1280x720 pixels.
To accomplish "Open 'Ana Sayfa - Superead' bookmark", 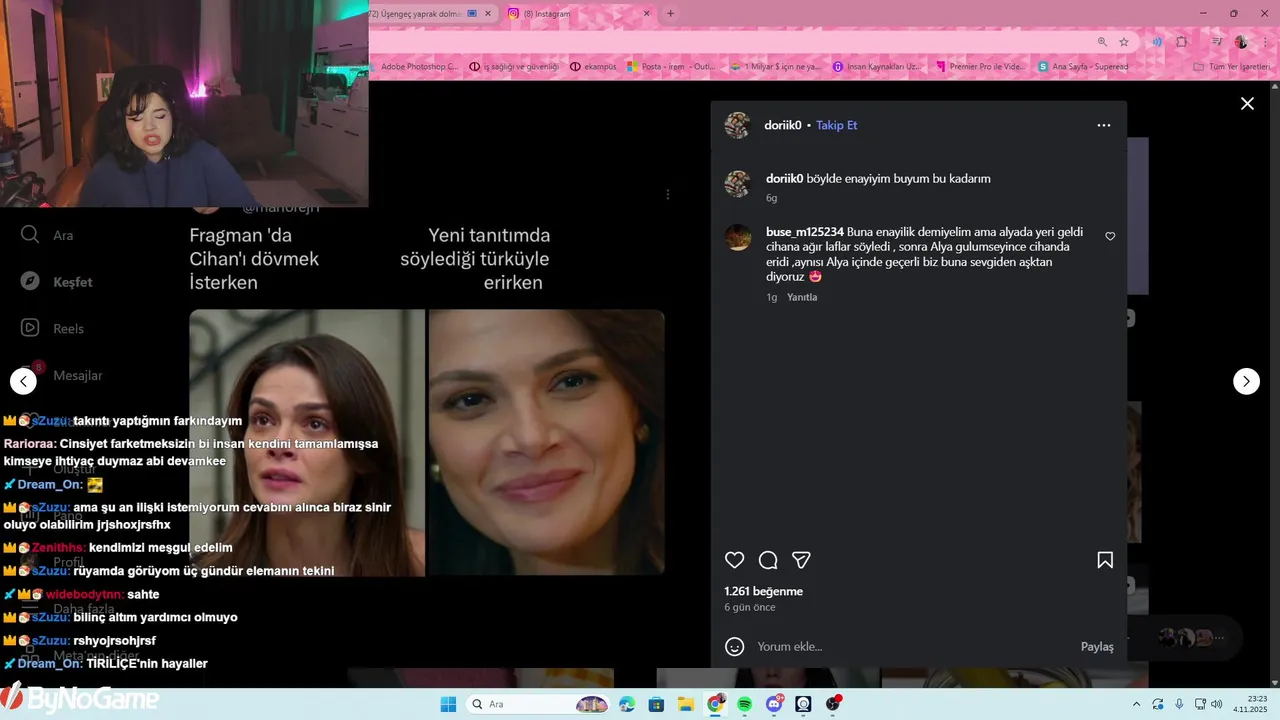I will (x=1083, y=67).
